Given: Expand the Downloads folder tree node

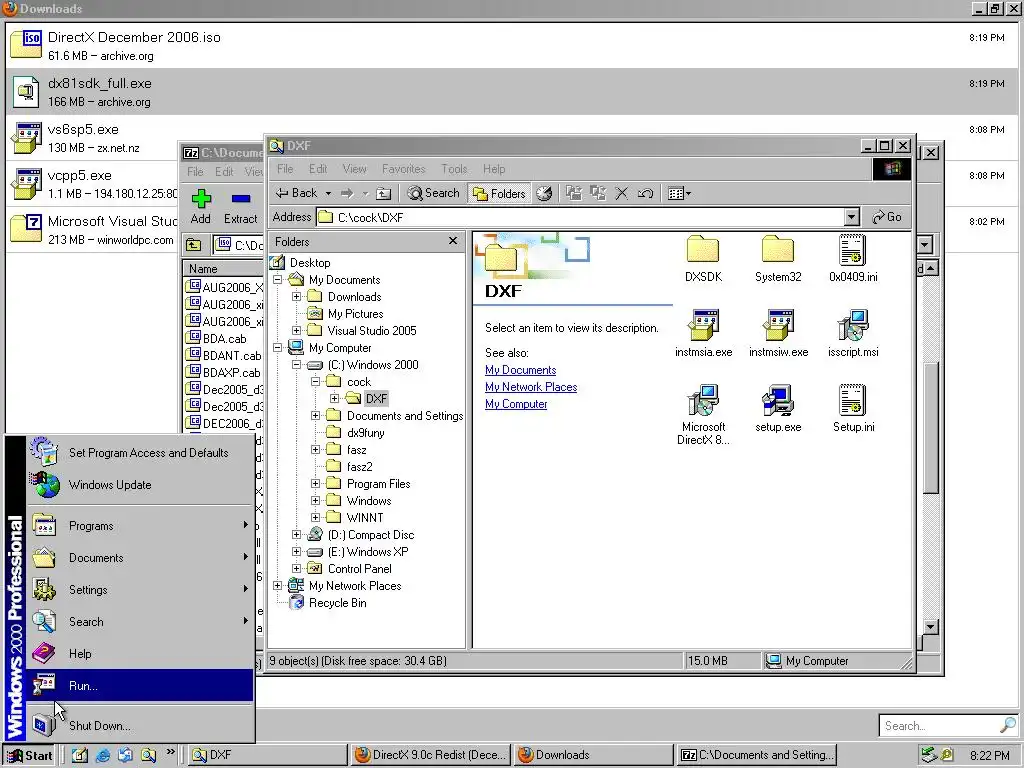Looking at the screenshot, I should point(296,296).
